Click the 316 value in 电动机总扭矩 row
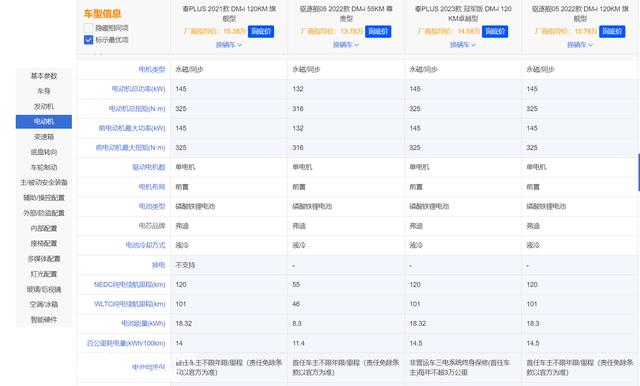The height and width of the screenshot is (386, 640). point(298,109)
